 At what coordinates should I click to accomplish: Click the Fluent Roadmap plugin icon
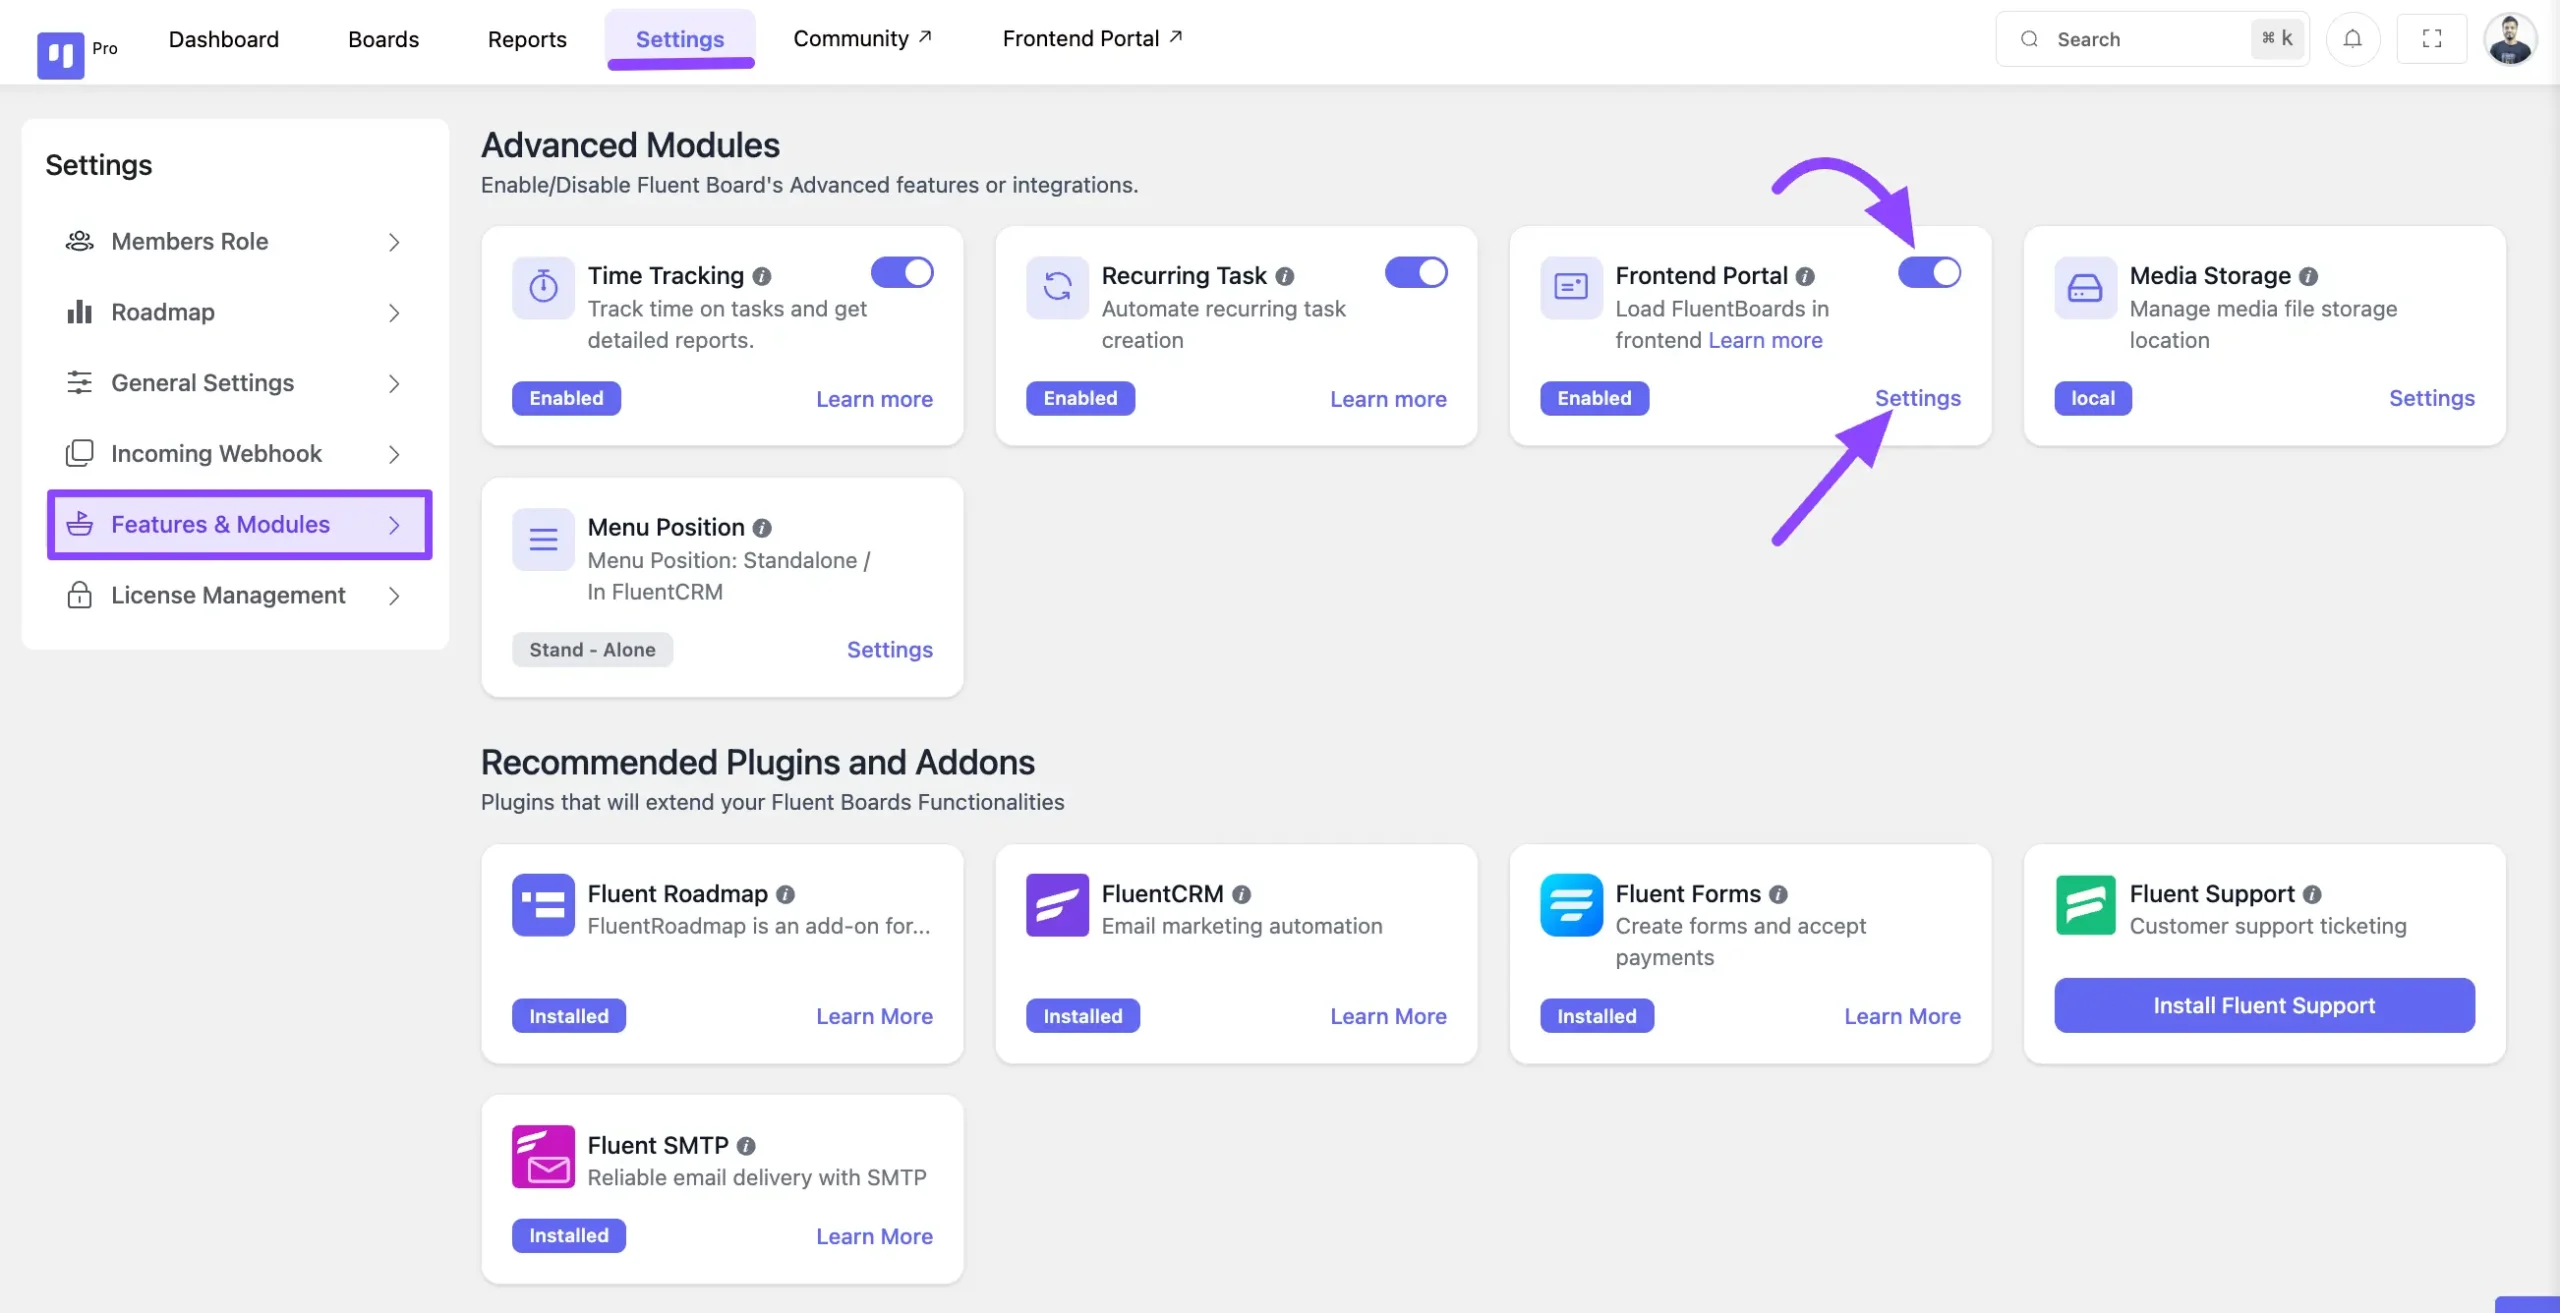tap(543, 904)
